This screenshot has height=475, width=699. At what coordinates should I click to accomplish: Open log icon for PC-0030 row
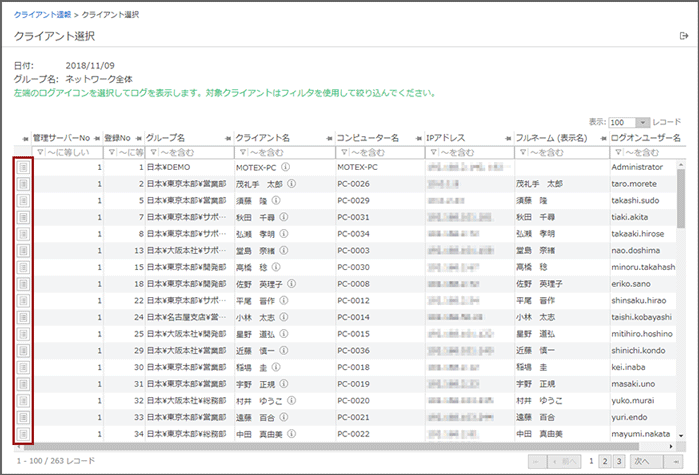[x=24, y=267]
